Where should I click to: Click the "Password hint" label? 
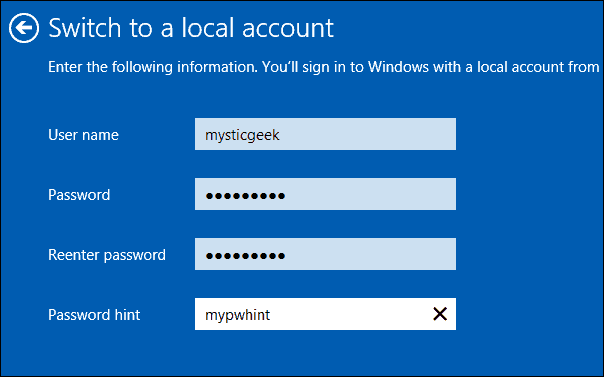click(x=94, y=315)
